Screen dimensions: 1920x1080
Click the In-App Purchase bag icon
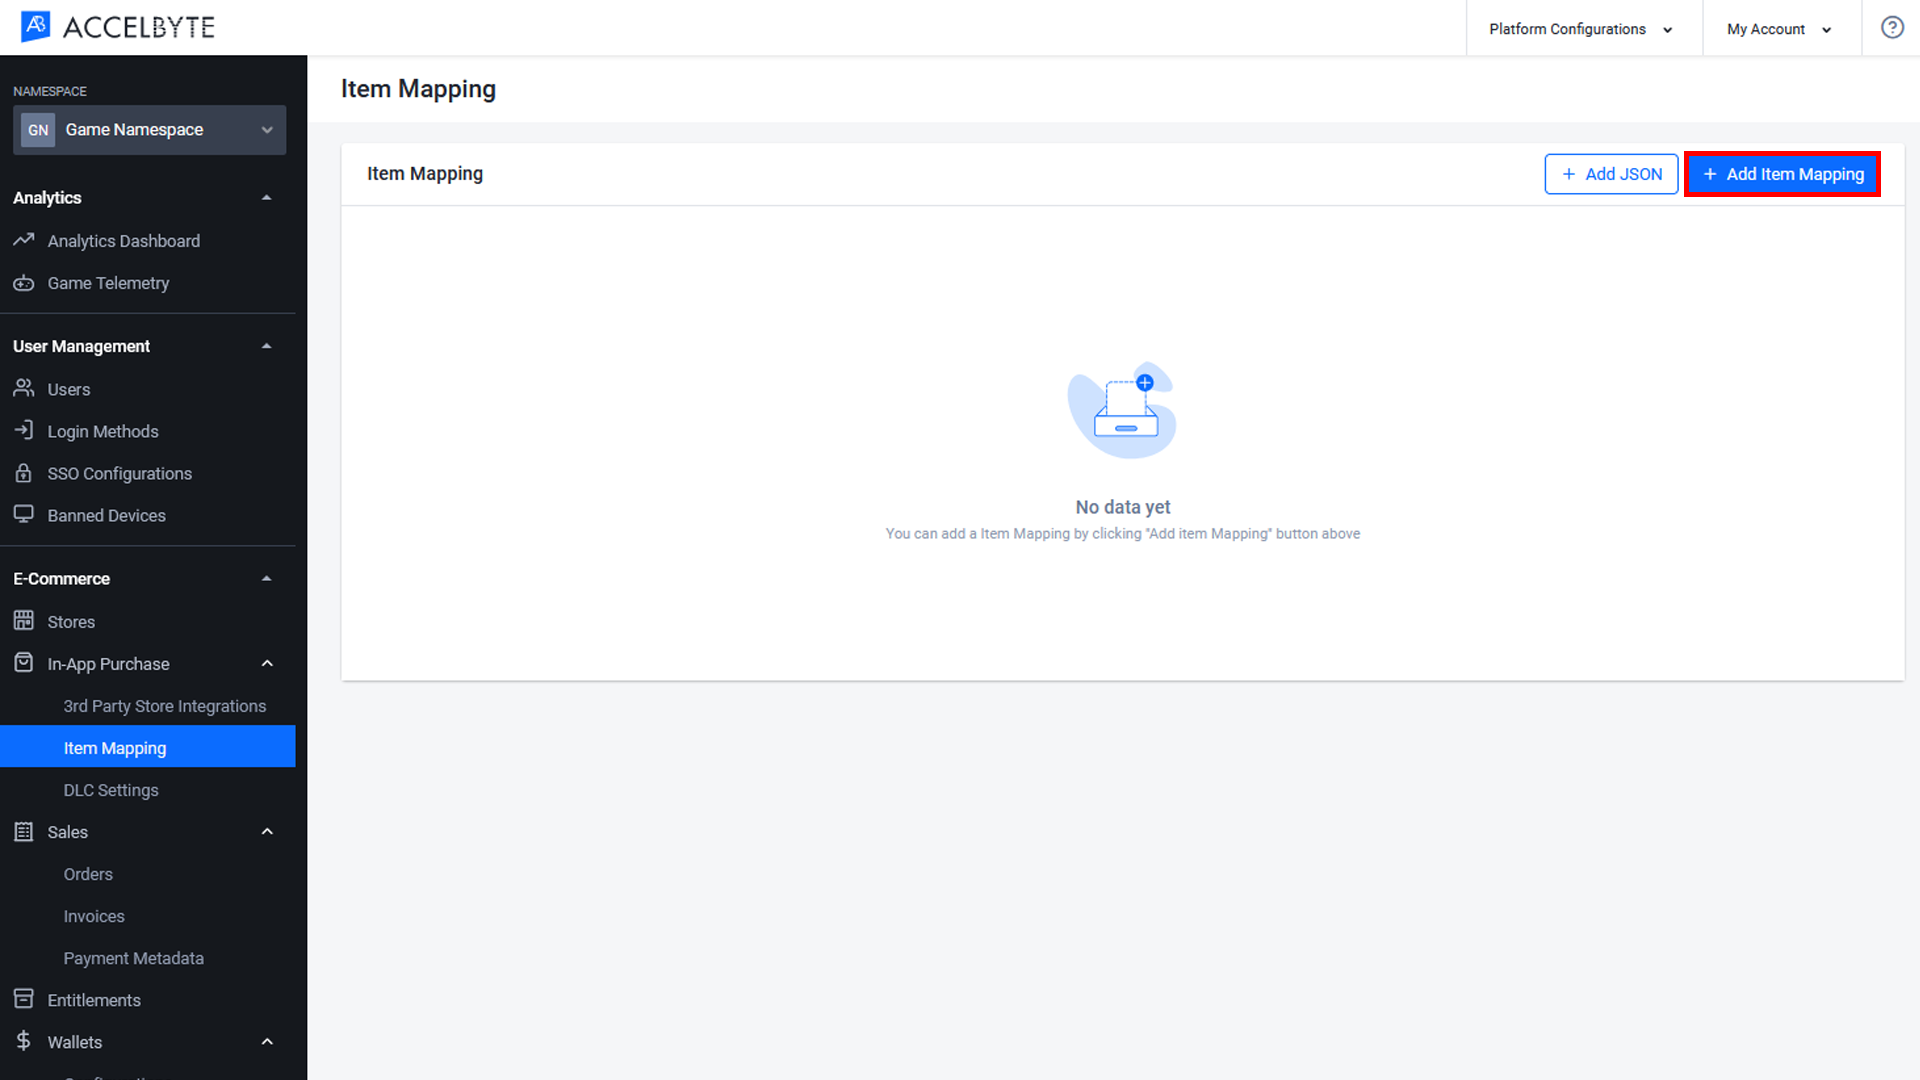(24, 662)
